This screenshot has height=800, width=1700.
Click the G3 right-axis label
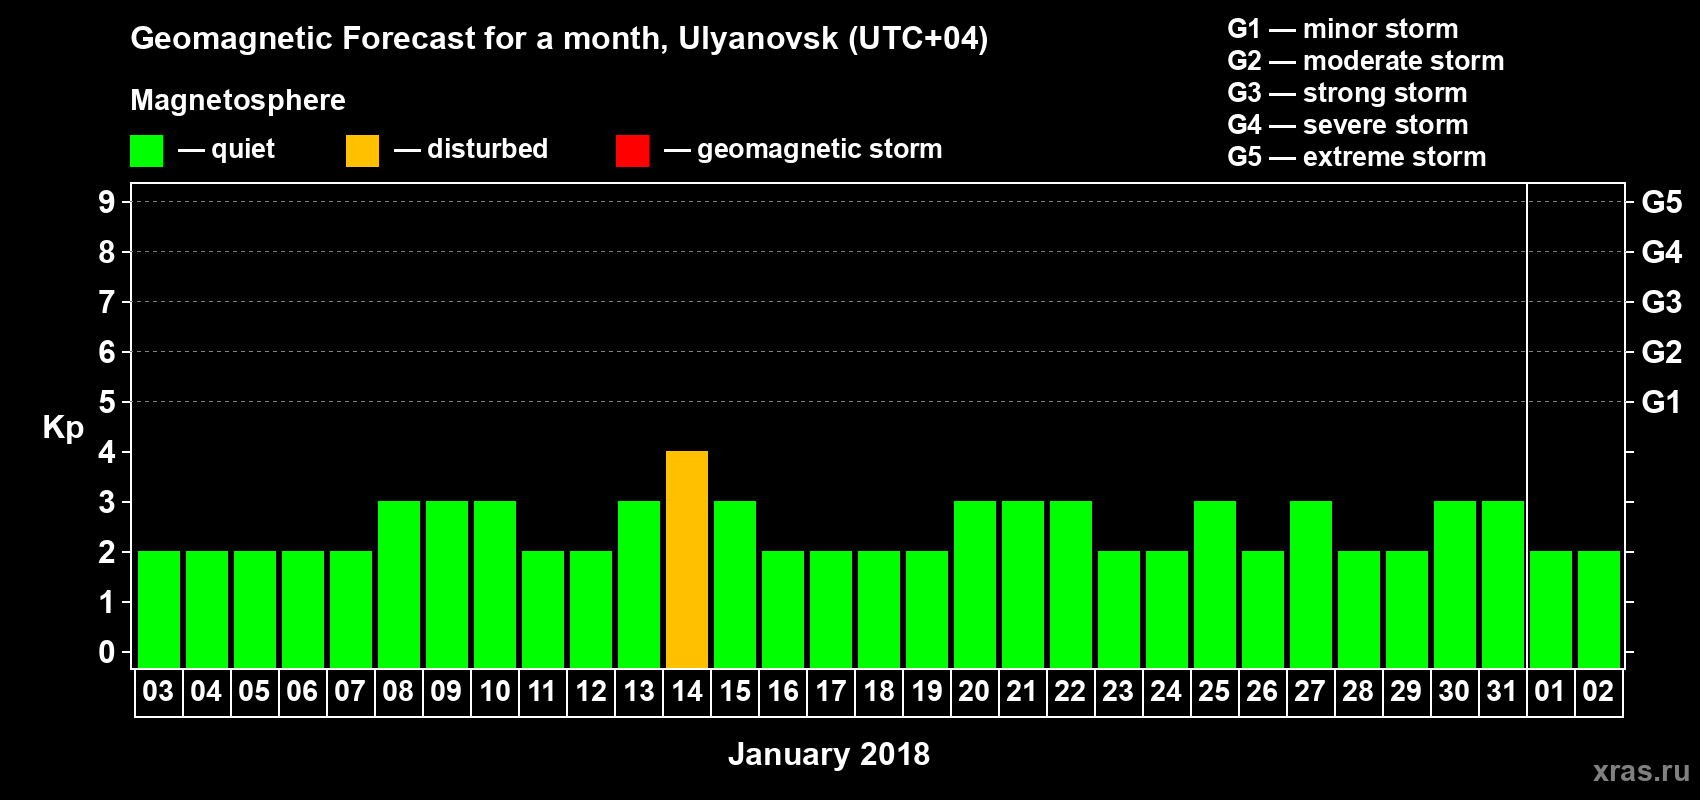(1662, 302)
